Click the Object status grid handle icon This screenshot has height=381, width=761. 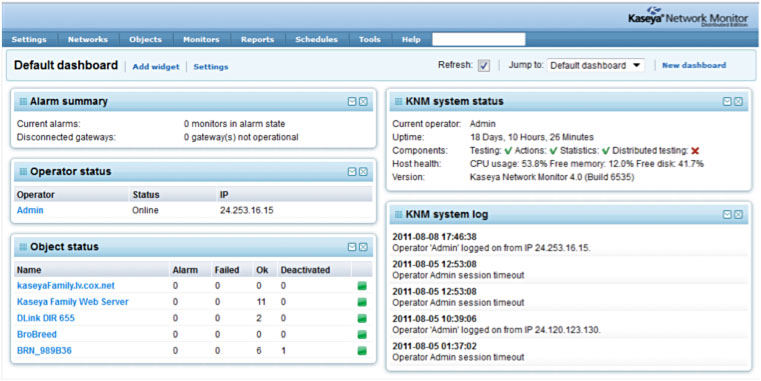pyautogui.click(x=23, y=247)
